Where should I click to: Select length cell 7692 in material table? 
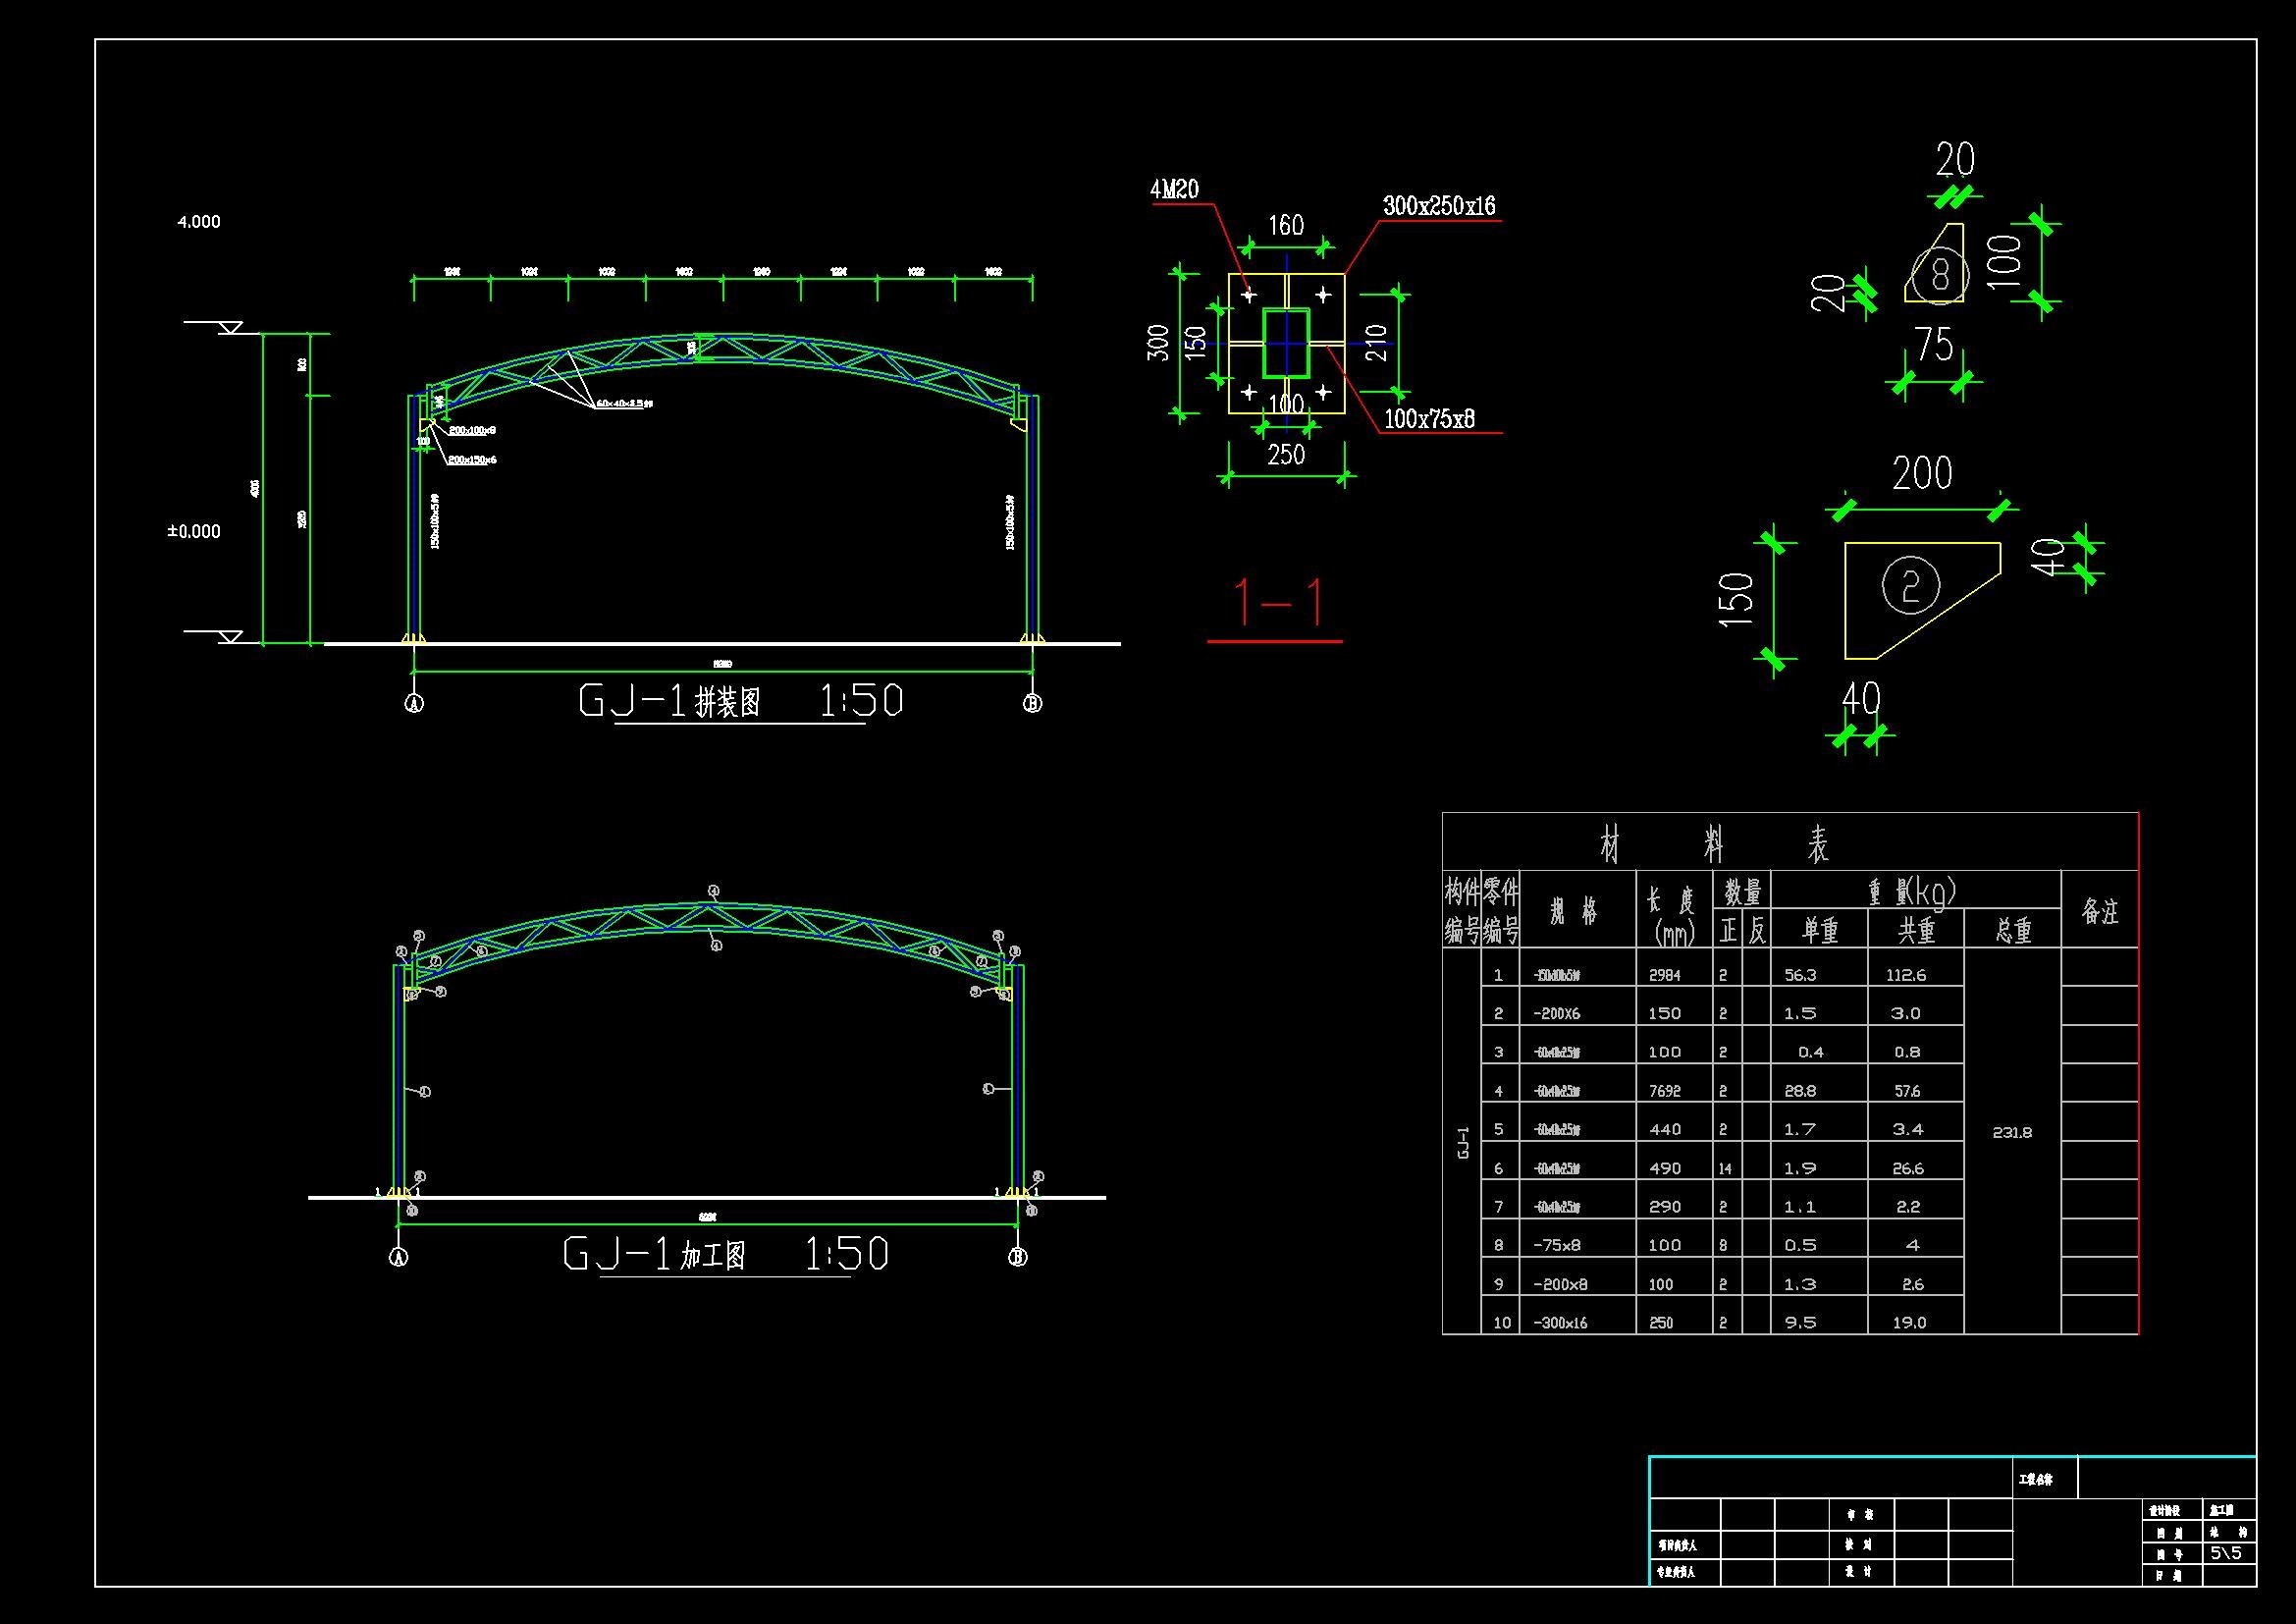point(1665,1091)
